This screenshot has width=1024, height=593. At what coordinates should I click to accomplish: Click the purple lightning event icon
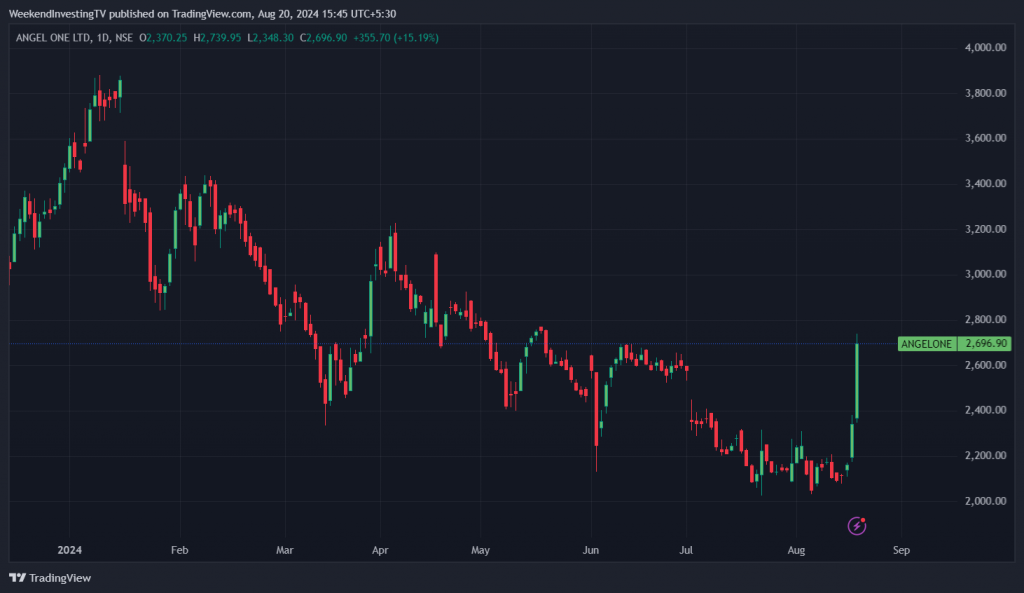(856, 526)
